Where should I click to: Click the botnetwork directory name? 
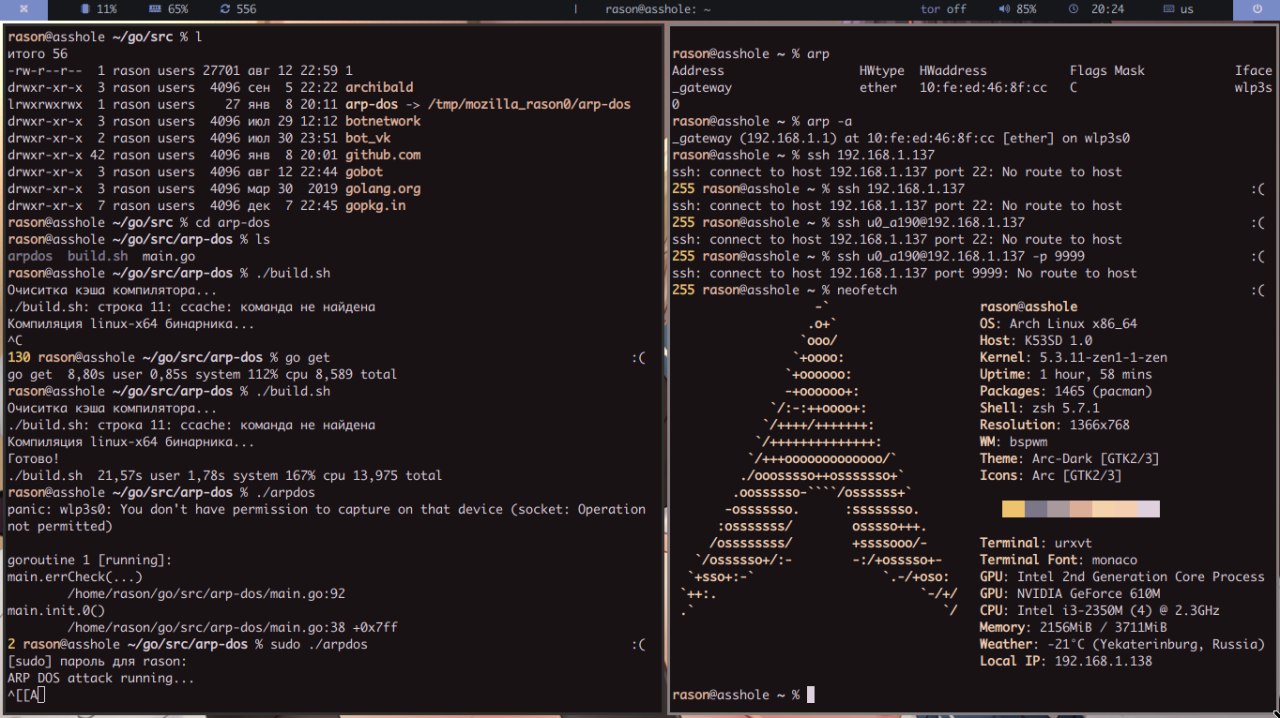[x=383, y=121]
